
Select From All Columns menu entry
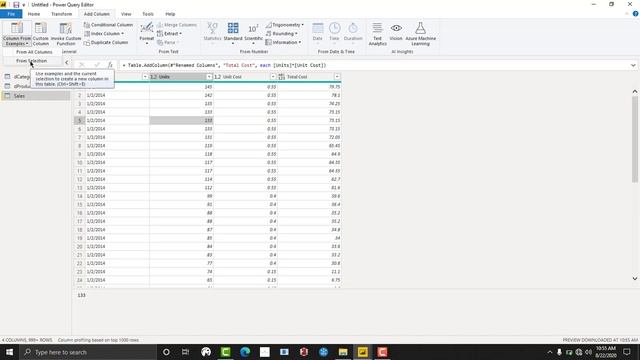coord(34,52)
